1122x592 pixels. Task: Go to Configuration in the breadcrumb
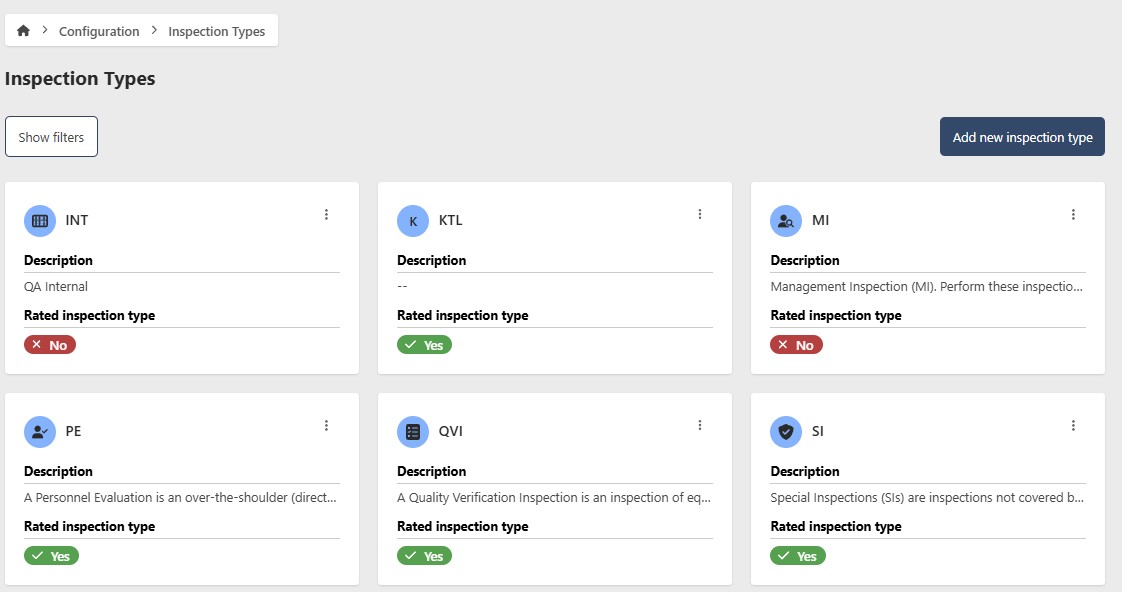tap(99, 31)
